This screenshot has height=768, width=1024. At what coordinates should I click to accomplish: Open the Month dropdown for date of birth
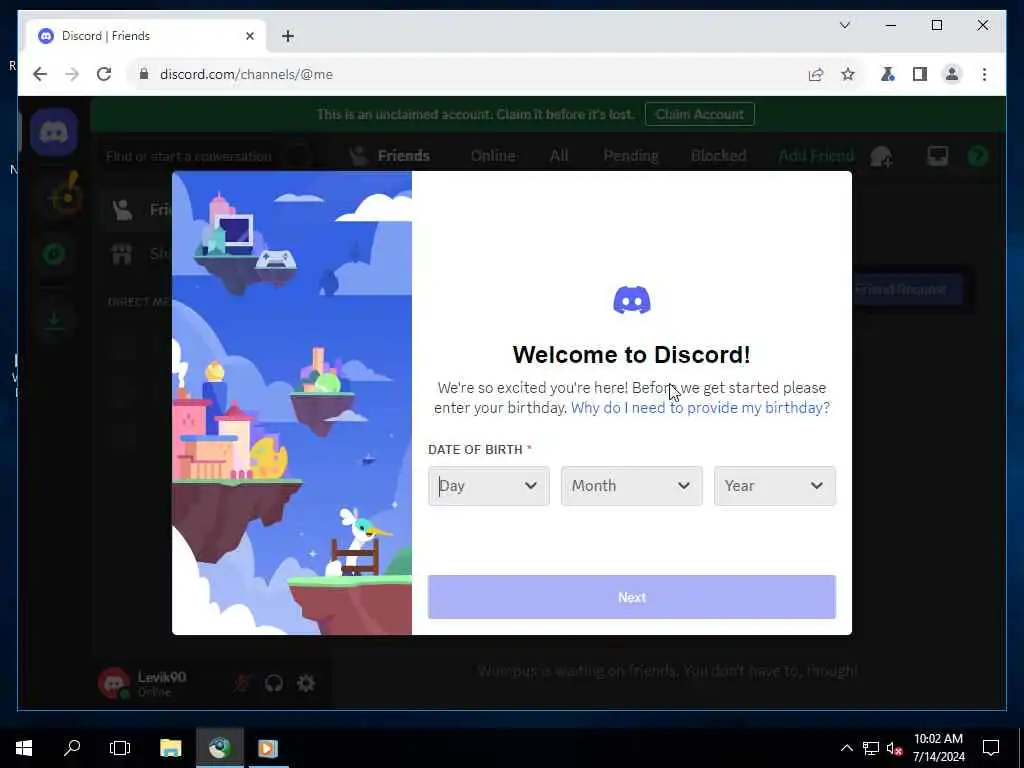(632, 486)
